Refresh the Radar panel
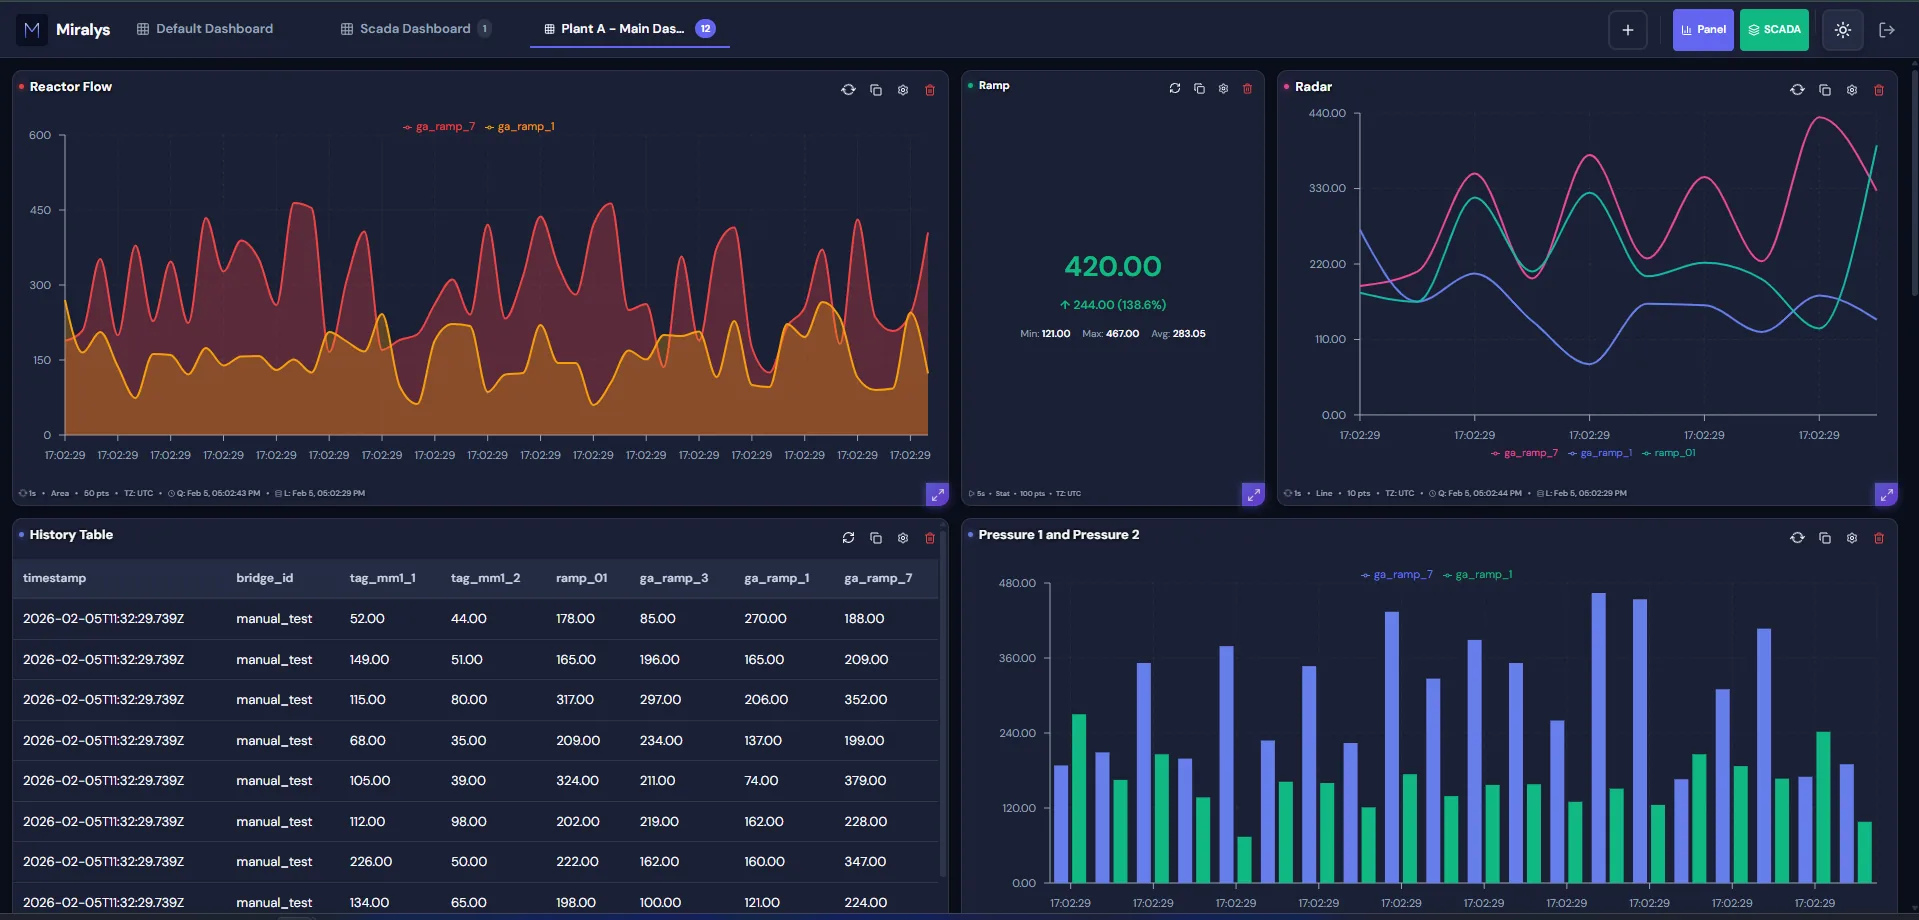Image resolution: width=1919 pixels, height=920 pixels. (1797, 90)
